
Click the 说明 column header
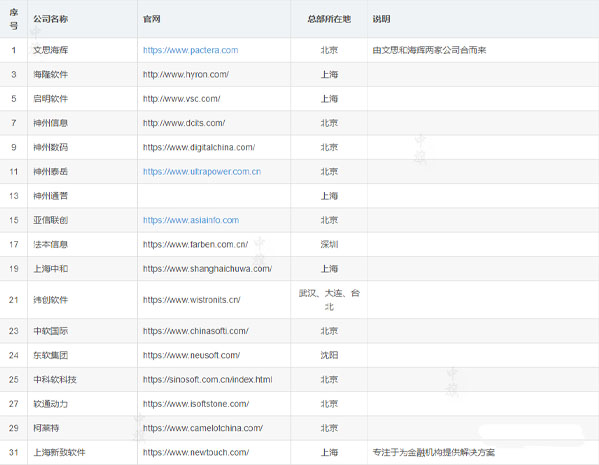(381, 19)
